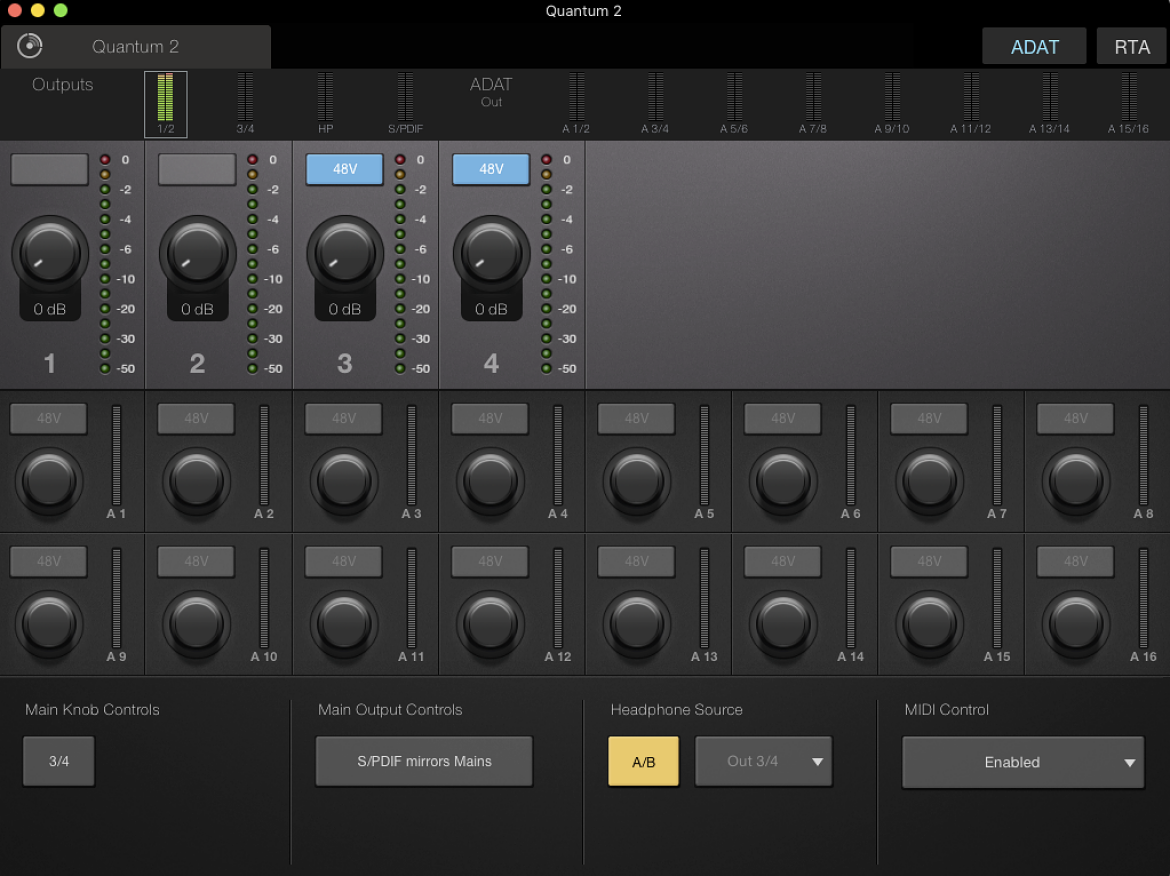Enable 48V phantom power on channel 1
The image size is (1170, 876).
(49, 169)
